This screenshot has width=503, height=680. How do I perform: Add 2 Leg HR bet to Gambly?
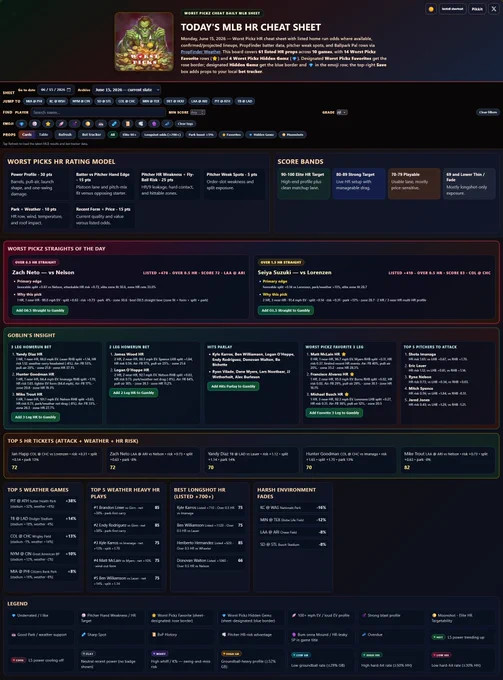click(134, 392)
